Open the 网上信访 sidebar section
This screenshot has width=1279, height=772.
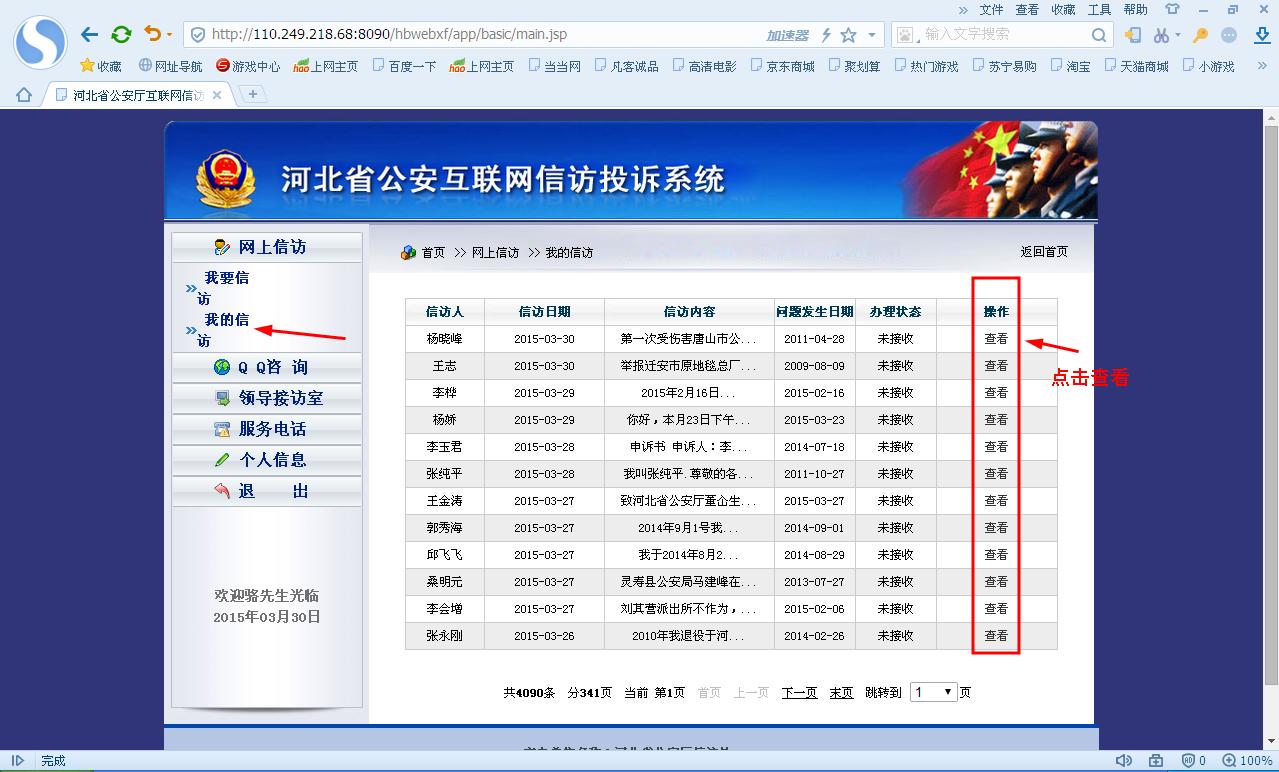click(266, 247)
